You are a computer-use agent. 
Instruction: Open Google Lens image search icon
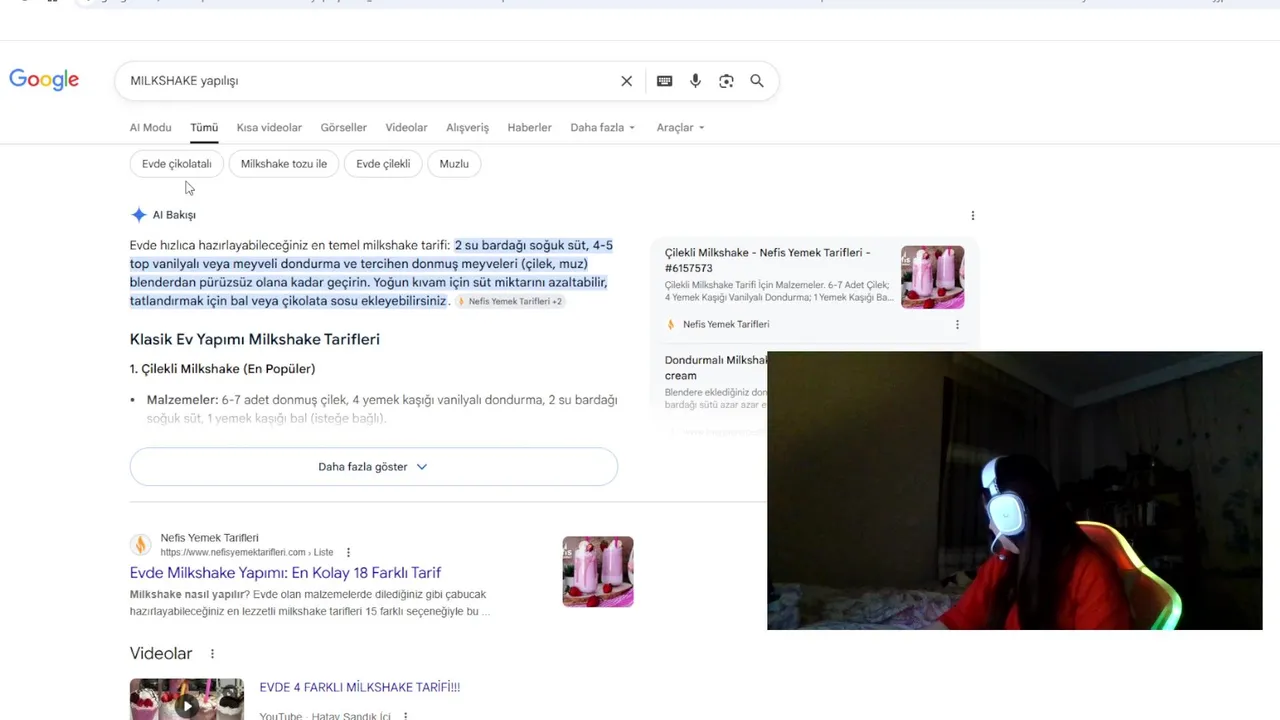click(726, 81)
